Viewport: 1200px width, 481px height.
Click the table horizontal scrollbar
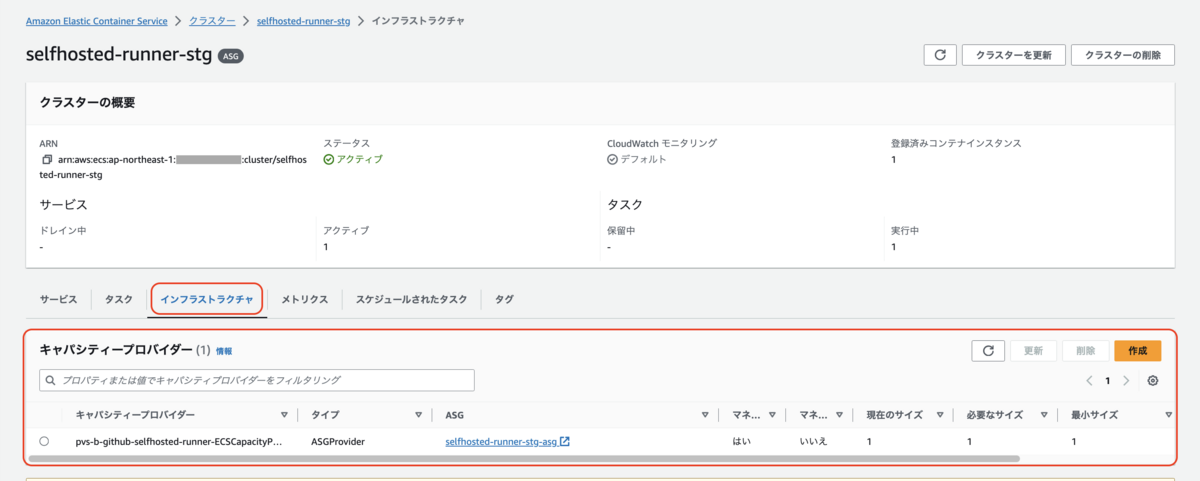click(x=524, y=459)
